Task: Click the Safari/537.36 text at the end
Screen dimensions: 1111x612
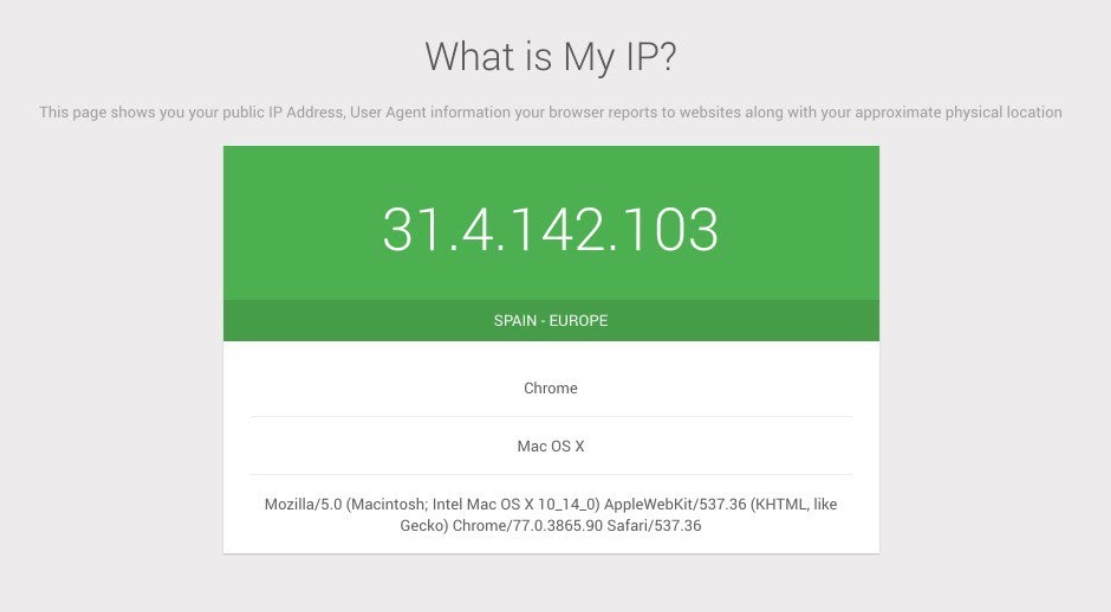Action: pyautogui.click(x=654, y=526)
